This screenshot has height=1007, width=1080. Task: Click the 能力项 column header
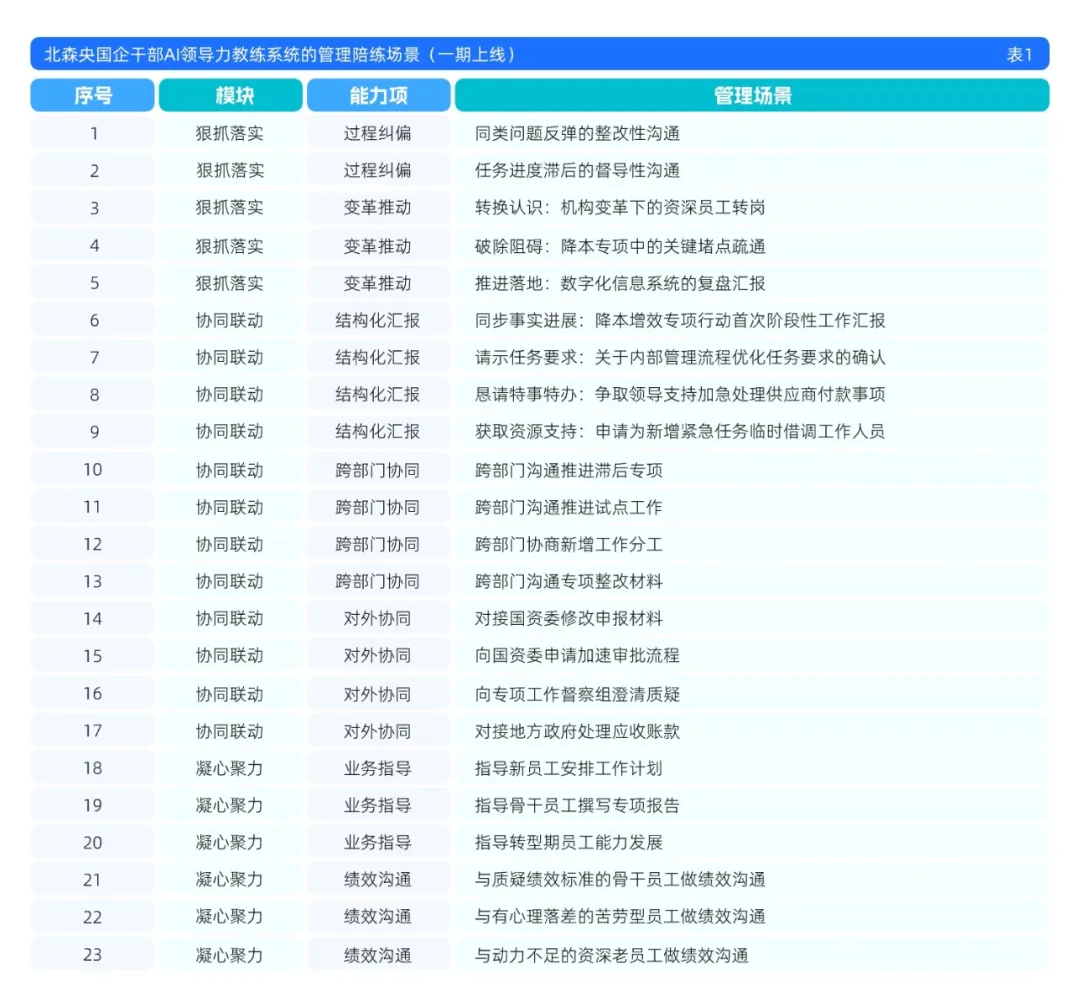(x=379, y=95)
